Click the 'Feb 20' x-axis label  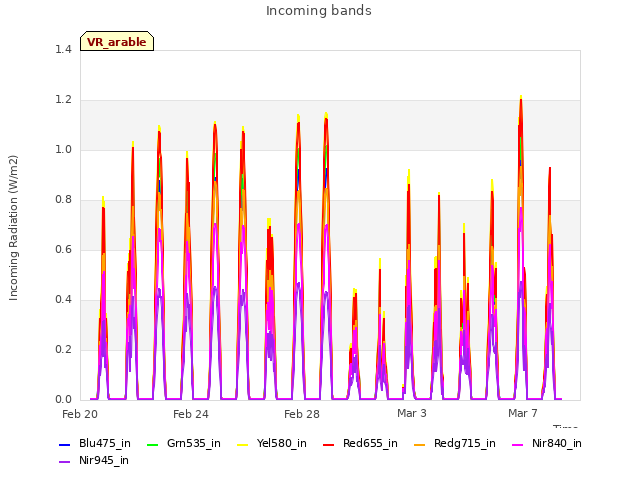(80, 414)
